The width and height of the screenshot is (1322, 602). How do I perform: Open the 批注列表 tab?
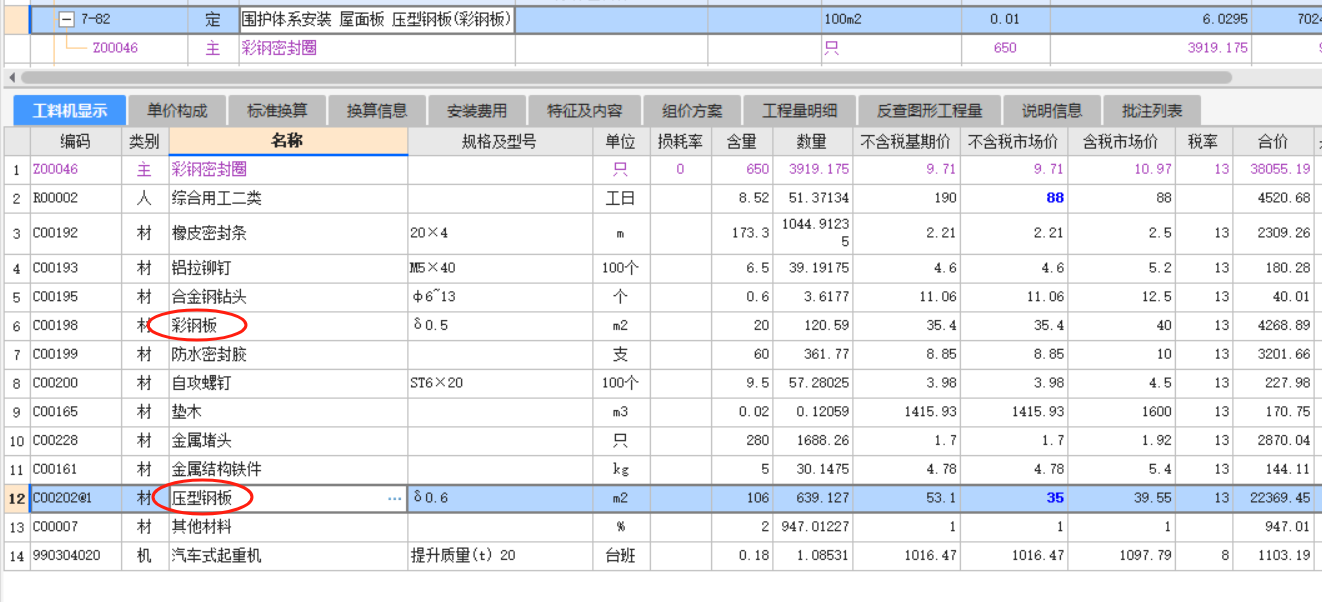coord(1152,111)
